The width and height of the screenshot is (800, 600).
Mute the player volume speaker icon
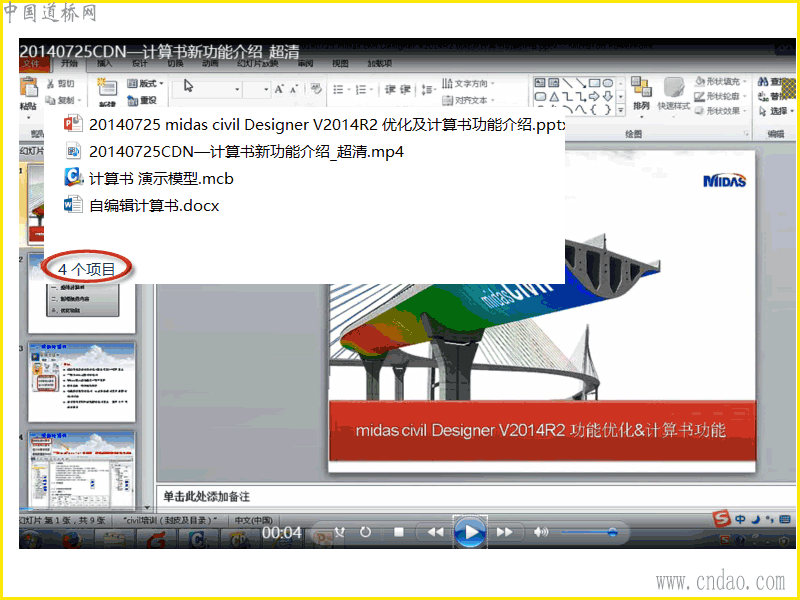point(540,532)
